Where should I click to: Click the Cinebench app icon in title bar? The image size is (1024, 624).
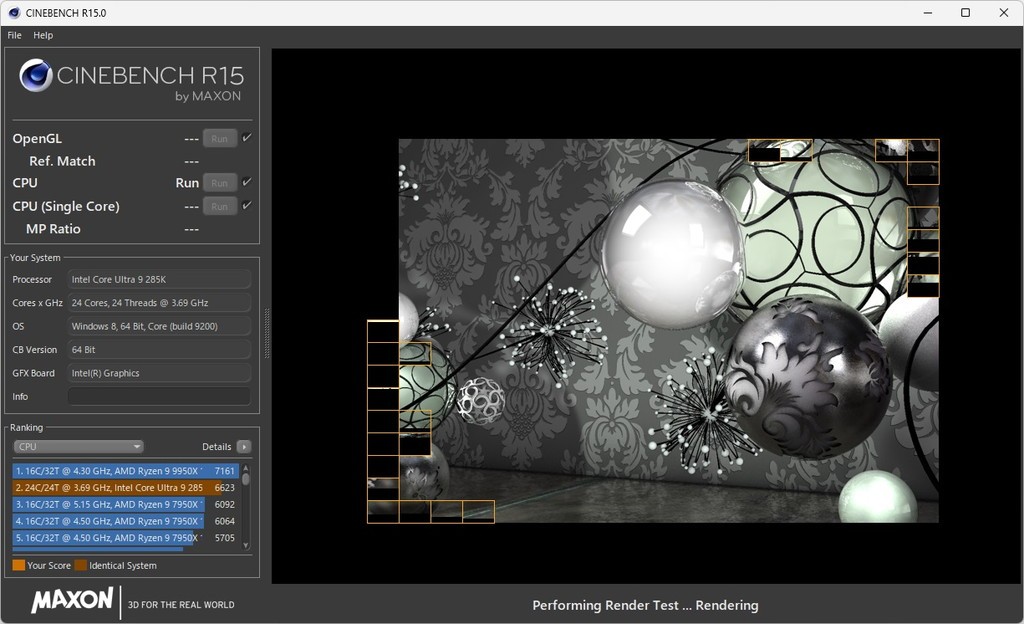click(13, 13)
